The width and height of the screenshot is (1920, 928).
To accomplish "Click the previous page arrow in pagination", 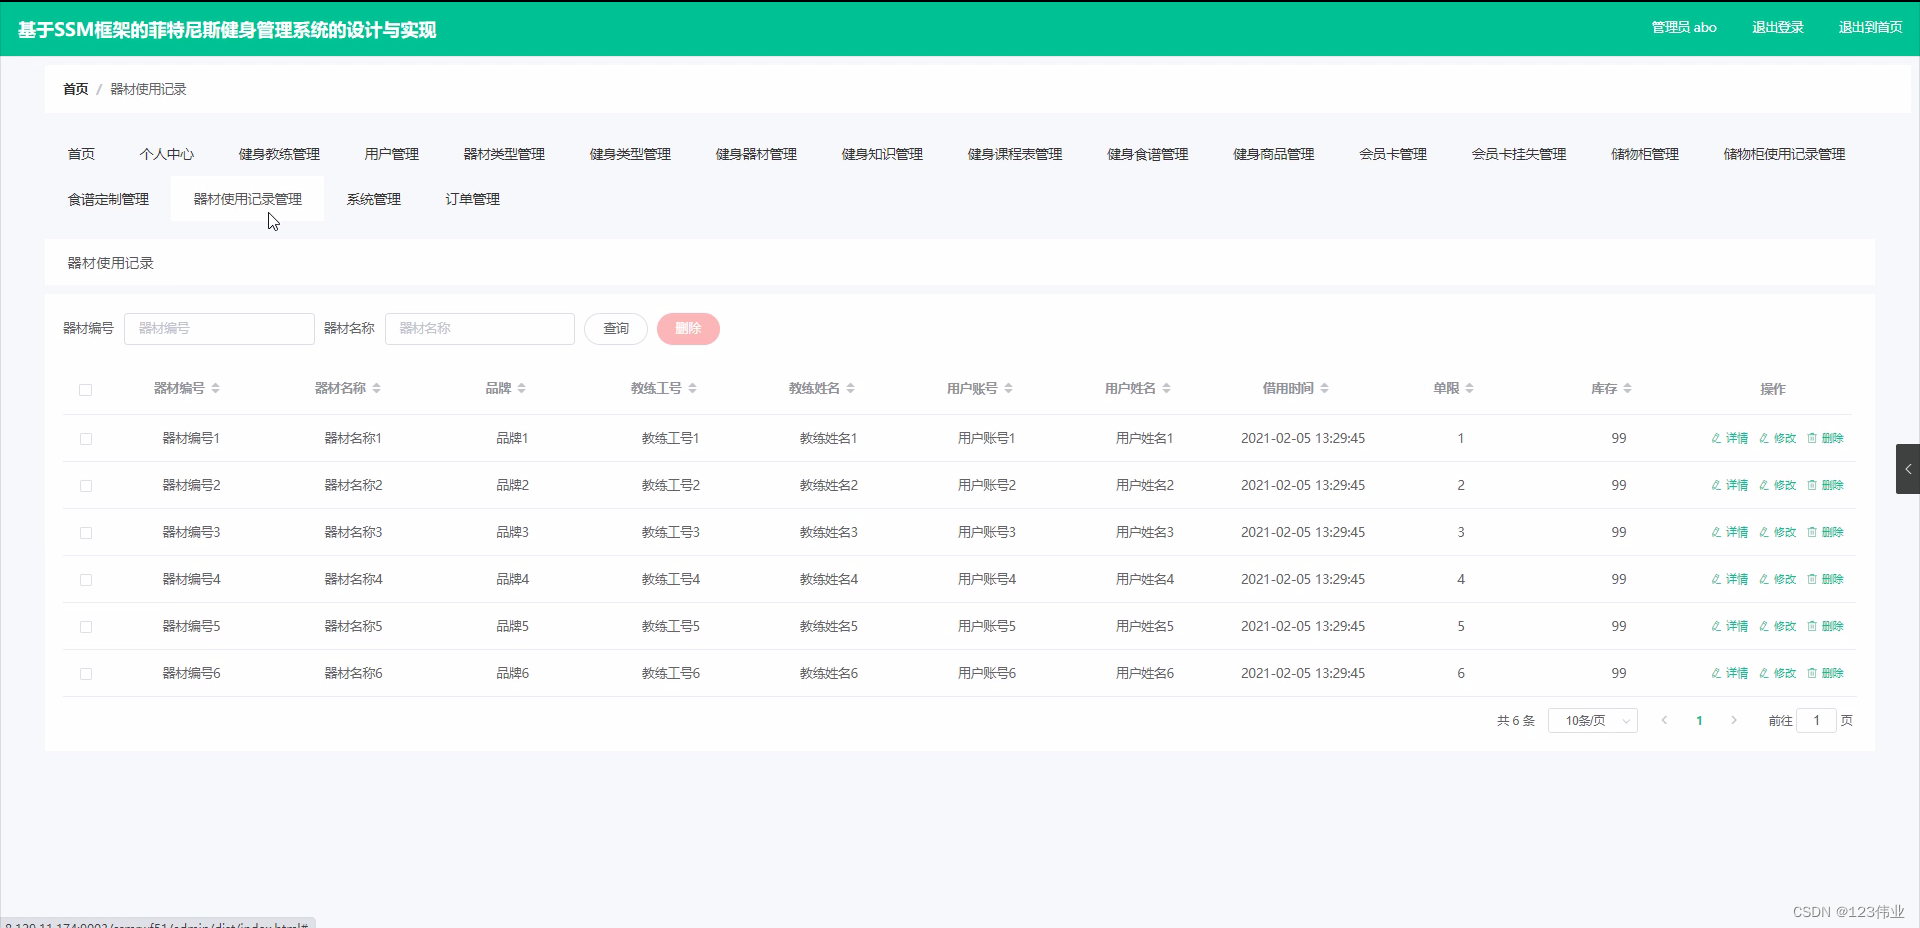I will coord(1664,720).
